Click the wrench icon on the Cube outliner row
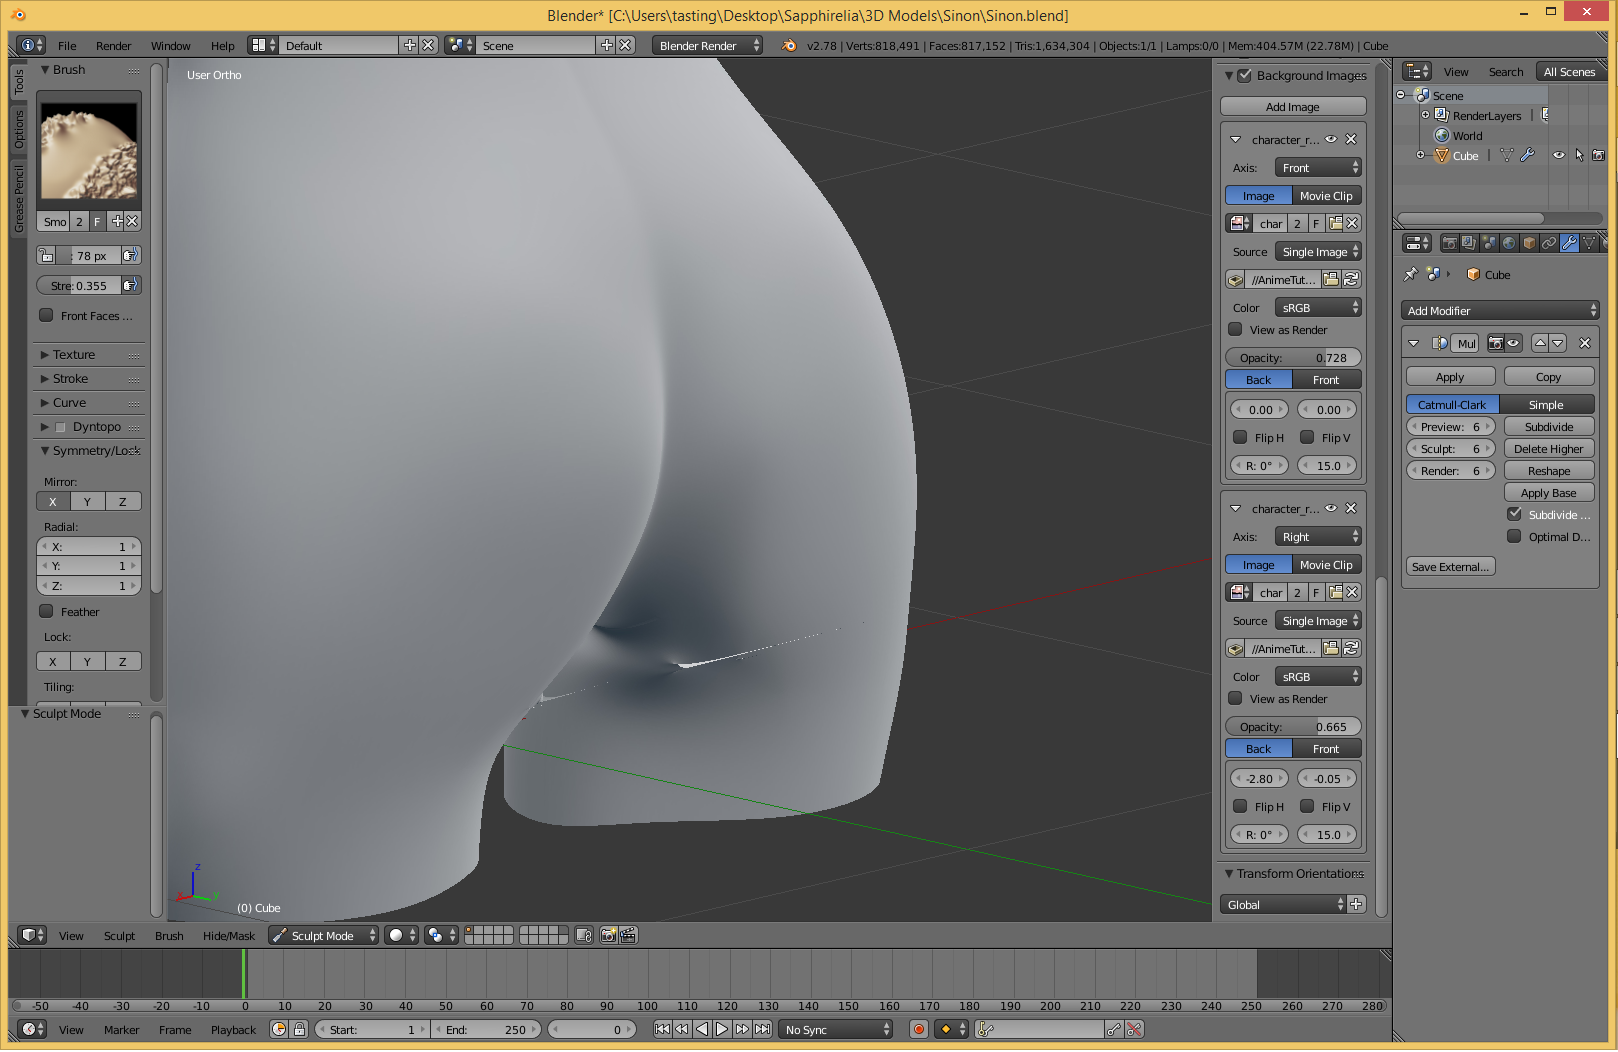 tap(1527, 155)
